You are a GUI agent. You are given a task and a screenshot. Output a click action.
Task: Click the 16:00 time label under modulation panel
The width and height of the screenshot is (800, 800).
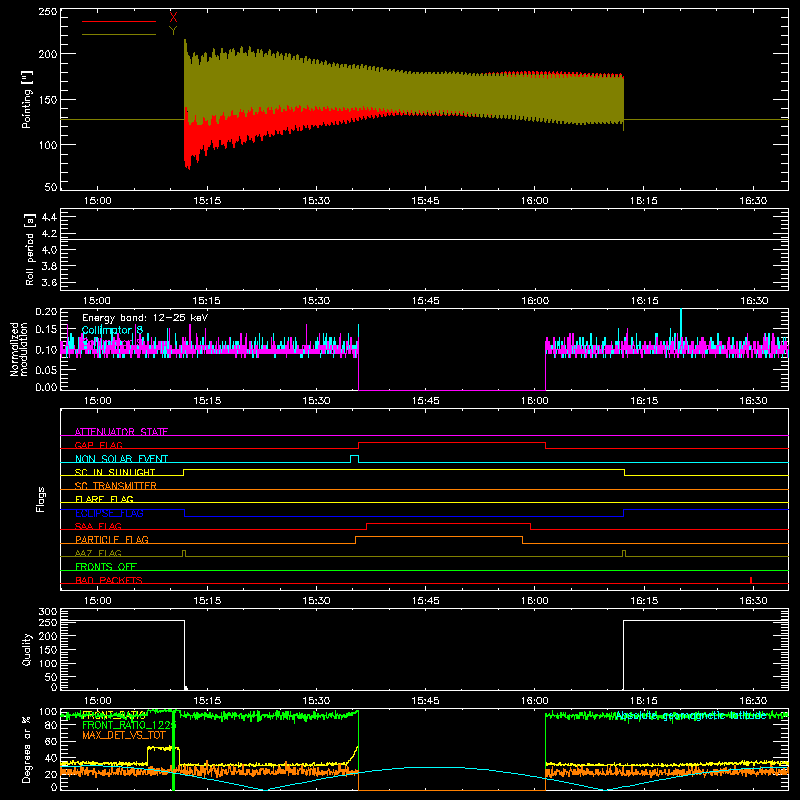pos(535,401)
